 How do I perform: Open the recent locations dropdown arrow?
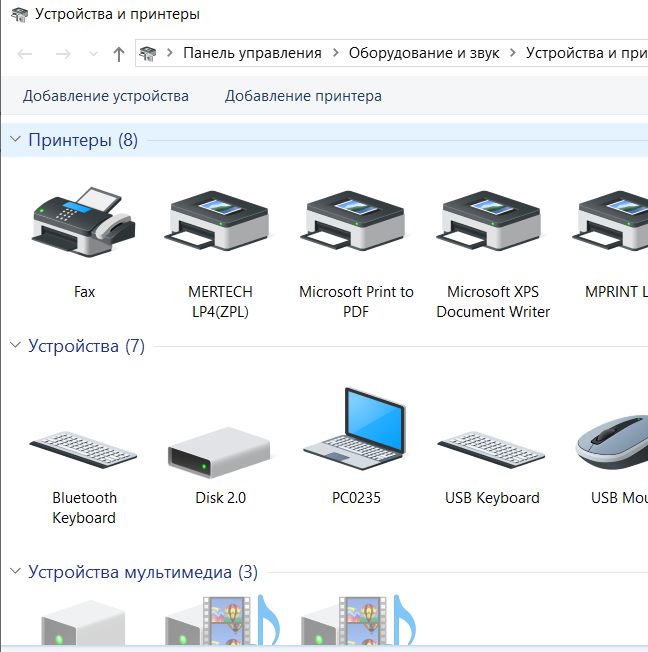coord(94,54)
